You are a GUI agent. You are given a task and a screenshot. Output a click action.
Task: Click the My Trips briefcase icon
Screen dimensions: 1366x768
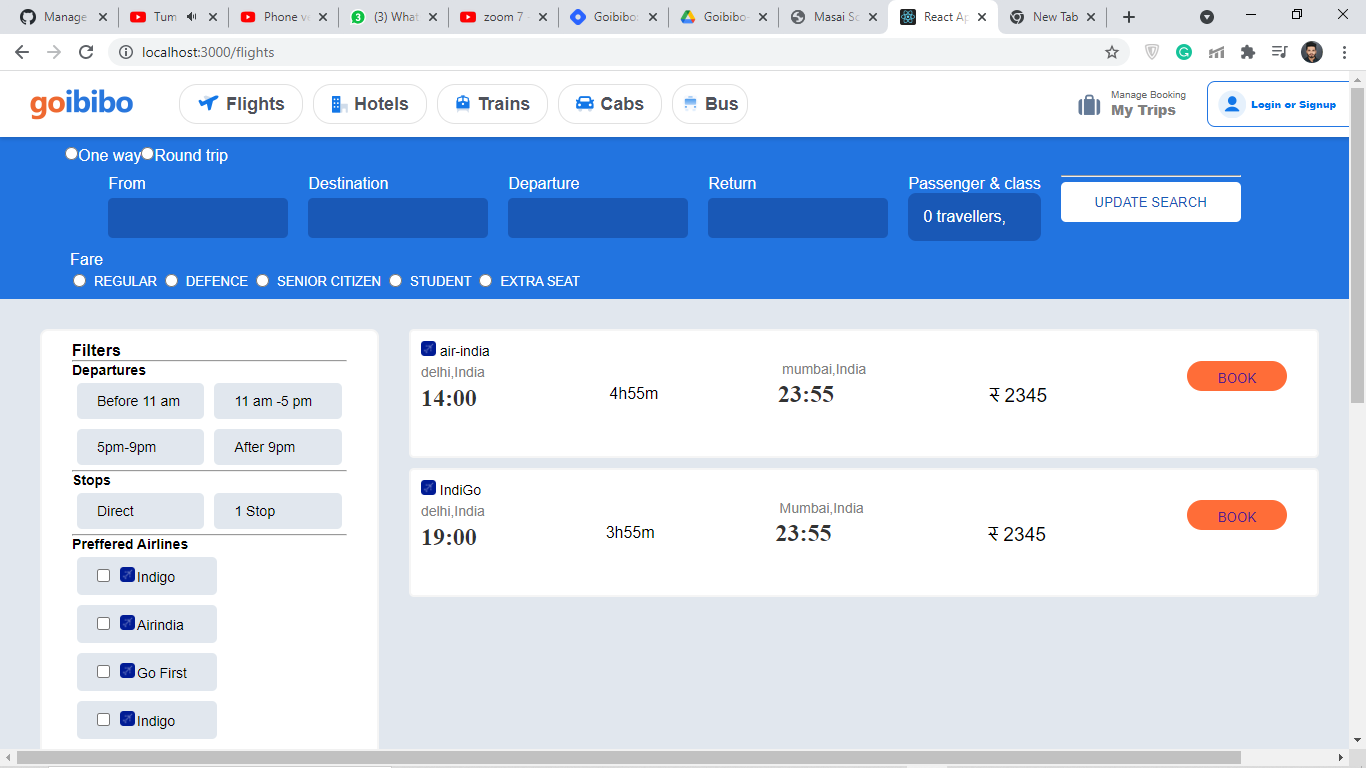tap(1089, 103)
